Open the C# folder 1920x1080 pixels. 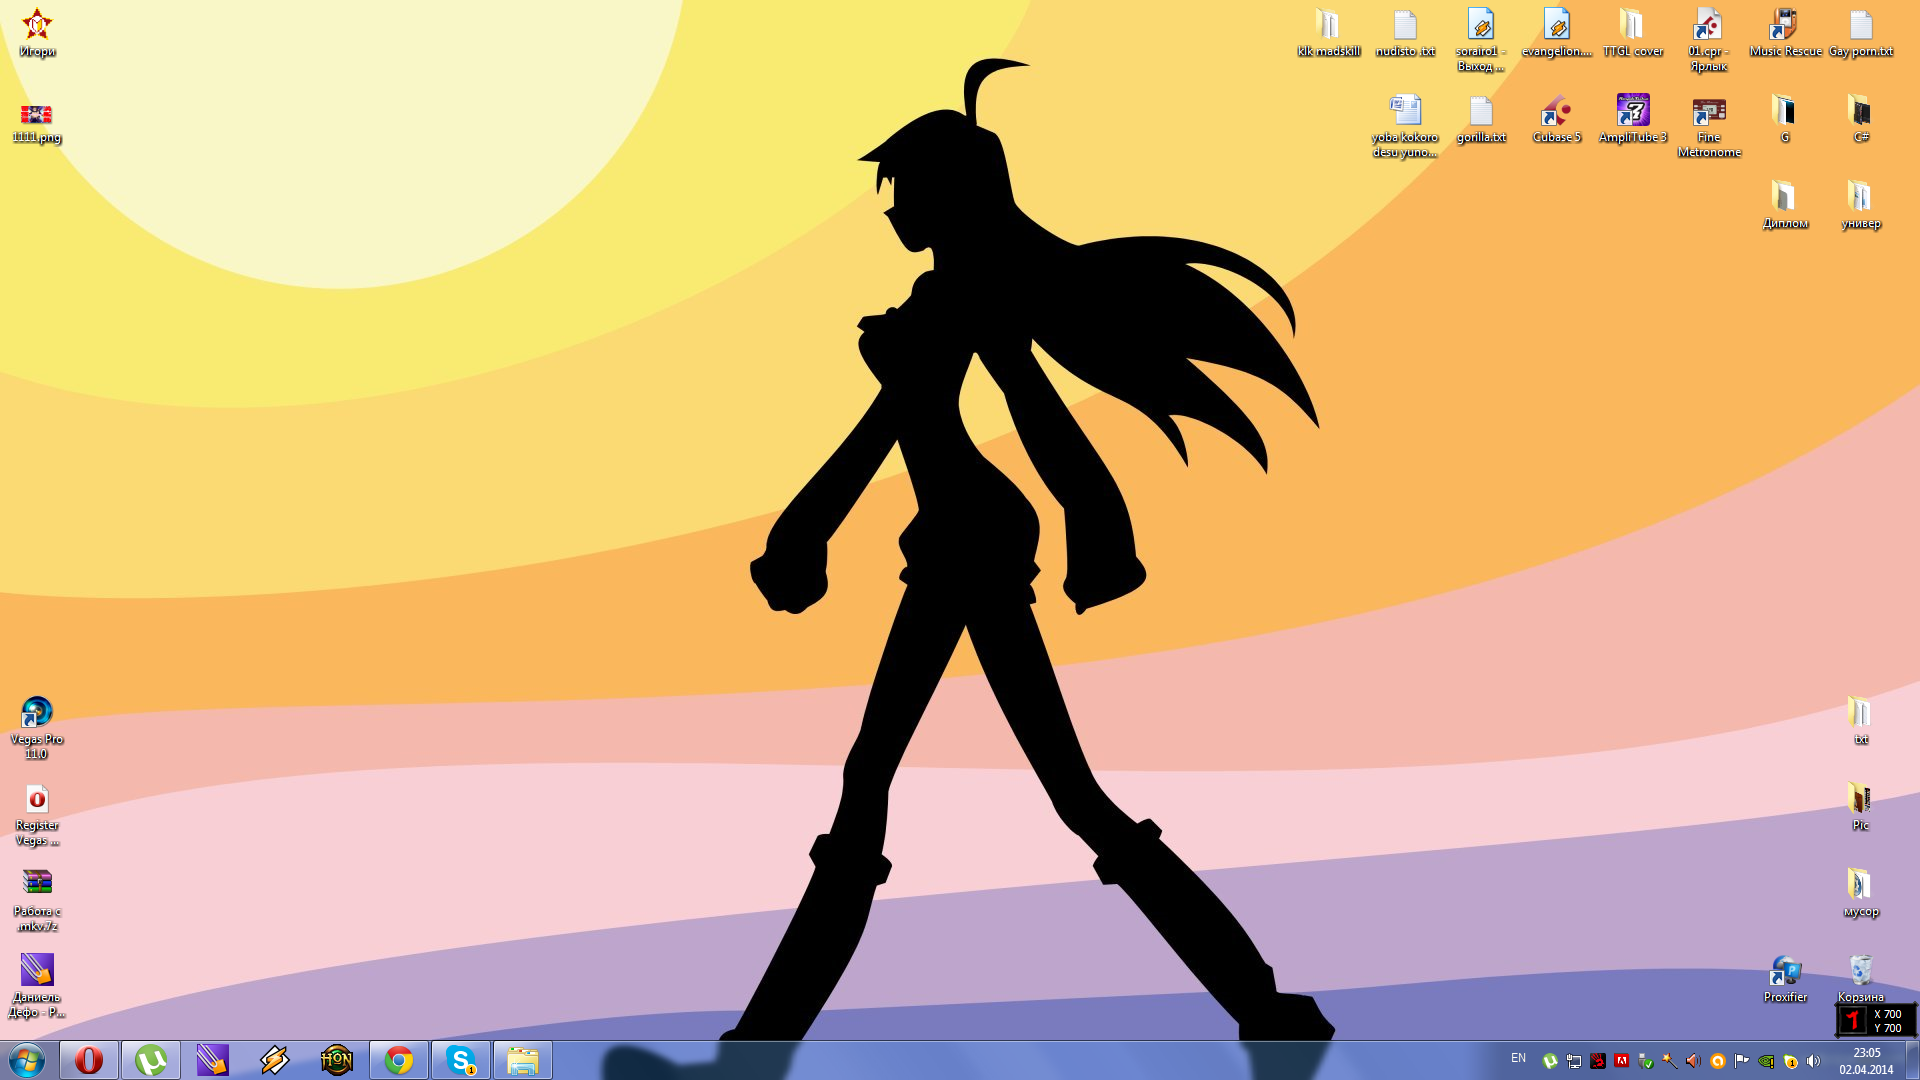pyautogui.click(x=1861, y=120)
